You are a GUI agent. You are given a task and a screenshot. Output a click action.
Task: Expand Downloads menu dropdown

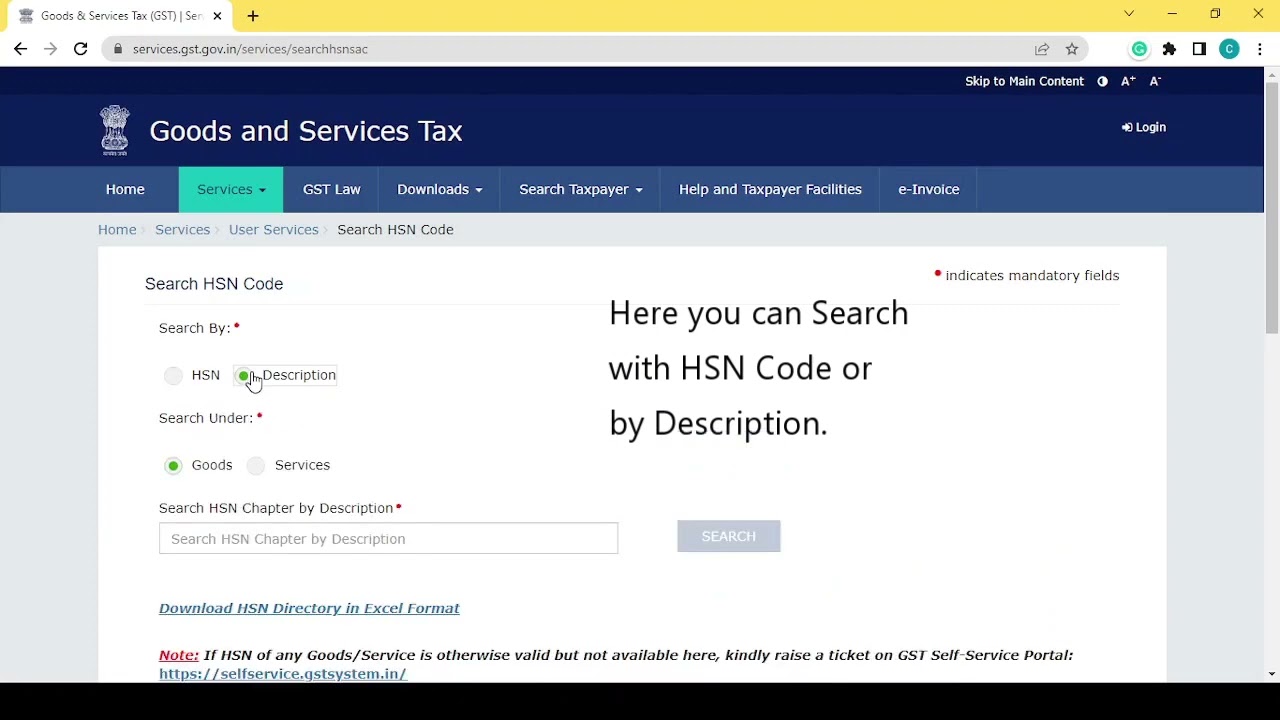coord(439,189)
